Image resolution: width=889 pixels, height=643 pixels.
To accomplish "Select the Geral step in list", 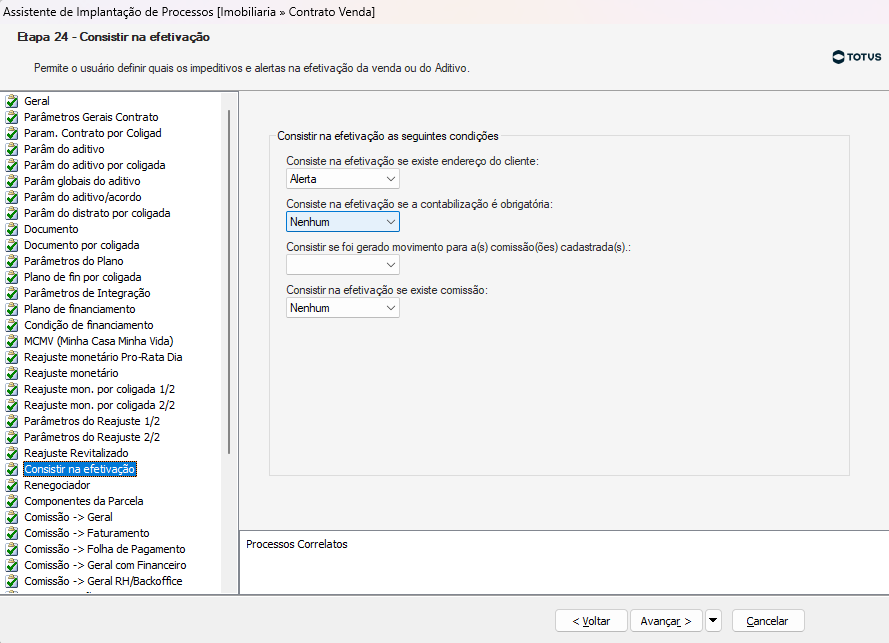I will pyautogui.click(x=37, y=101).
